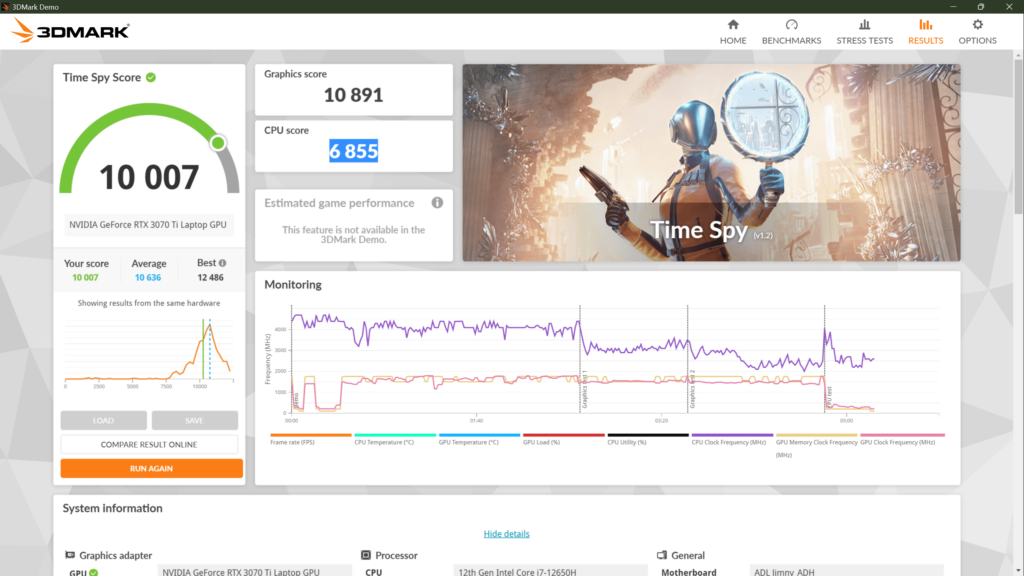Open the Benchmarks tab

click(791, 31)
